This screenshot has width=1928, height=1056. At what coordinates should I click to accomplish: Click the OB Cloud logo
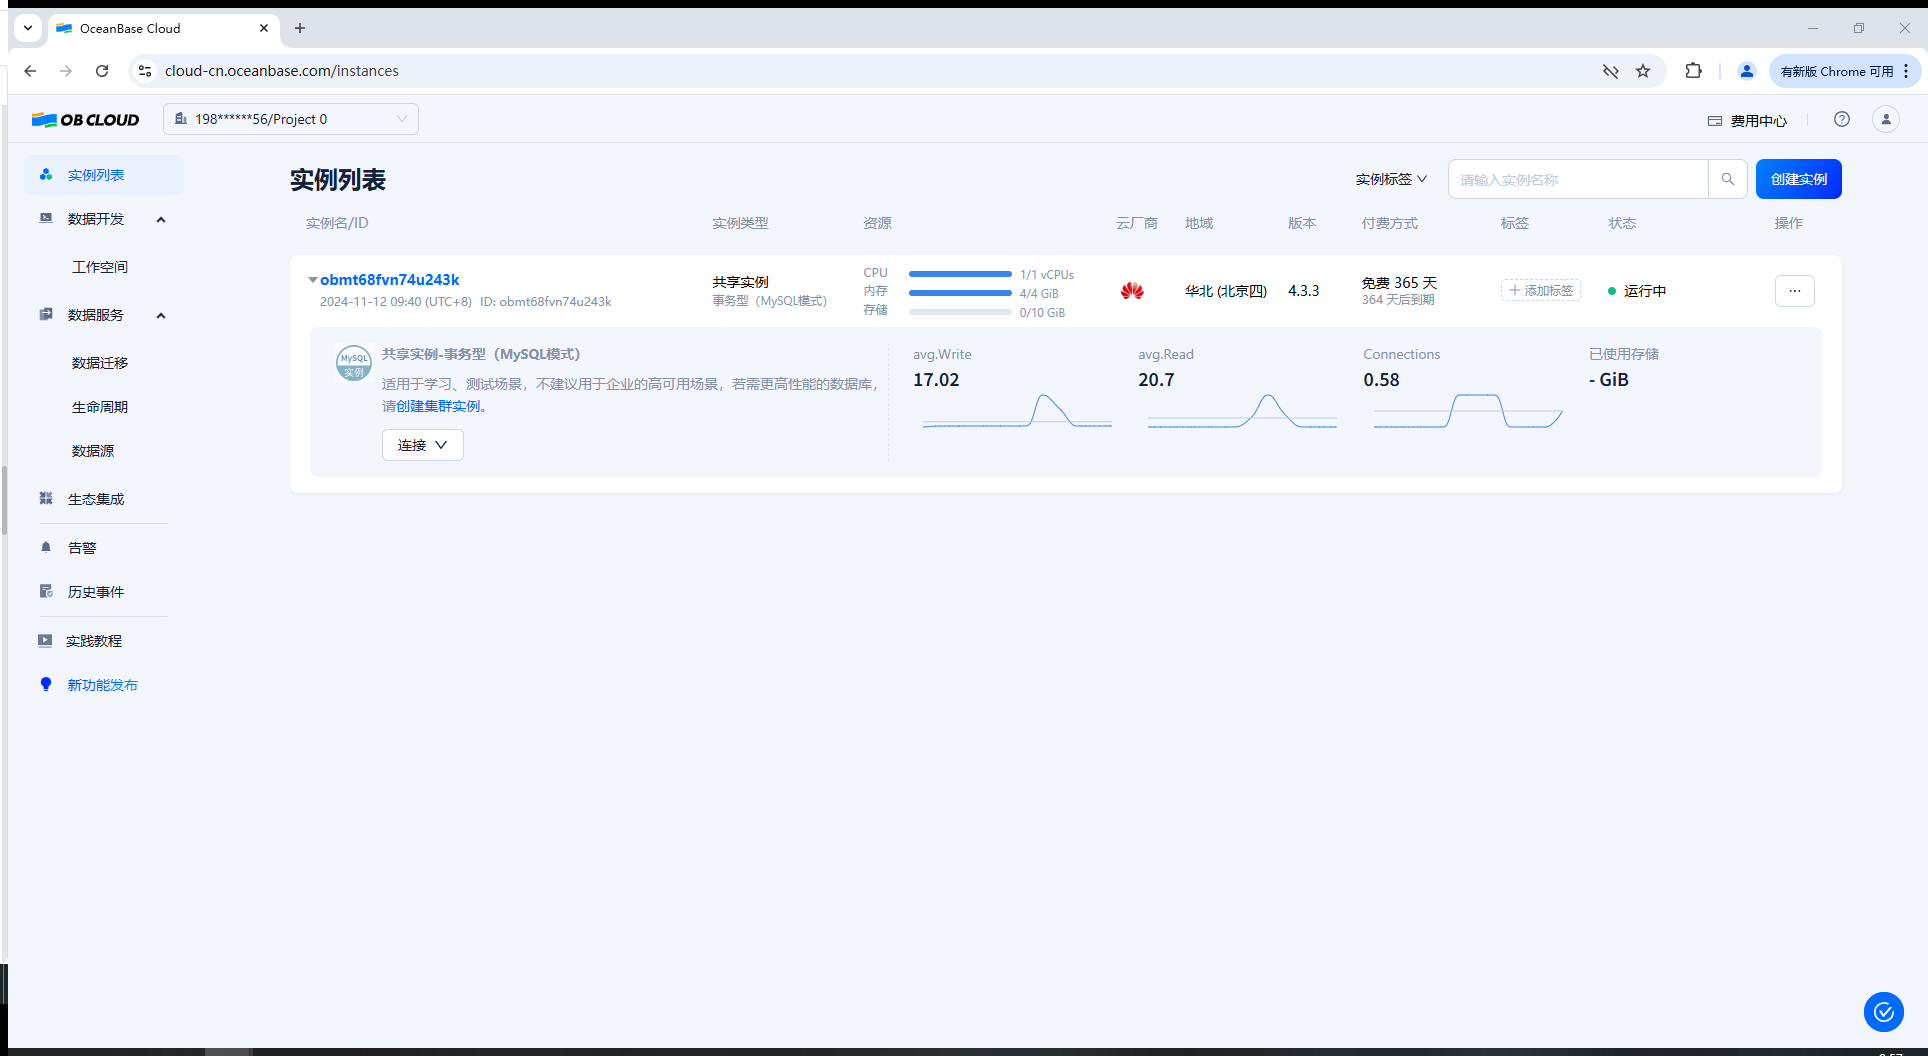pyautogui.click(x=86, y=120)
